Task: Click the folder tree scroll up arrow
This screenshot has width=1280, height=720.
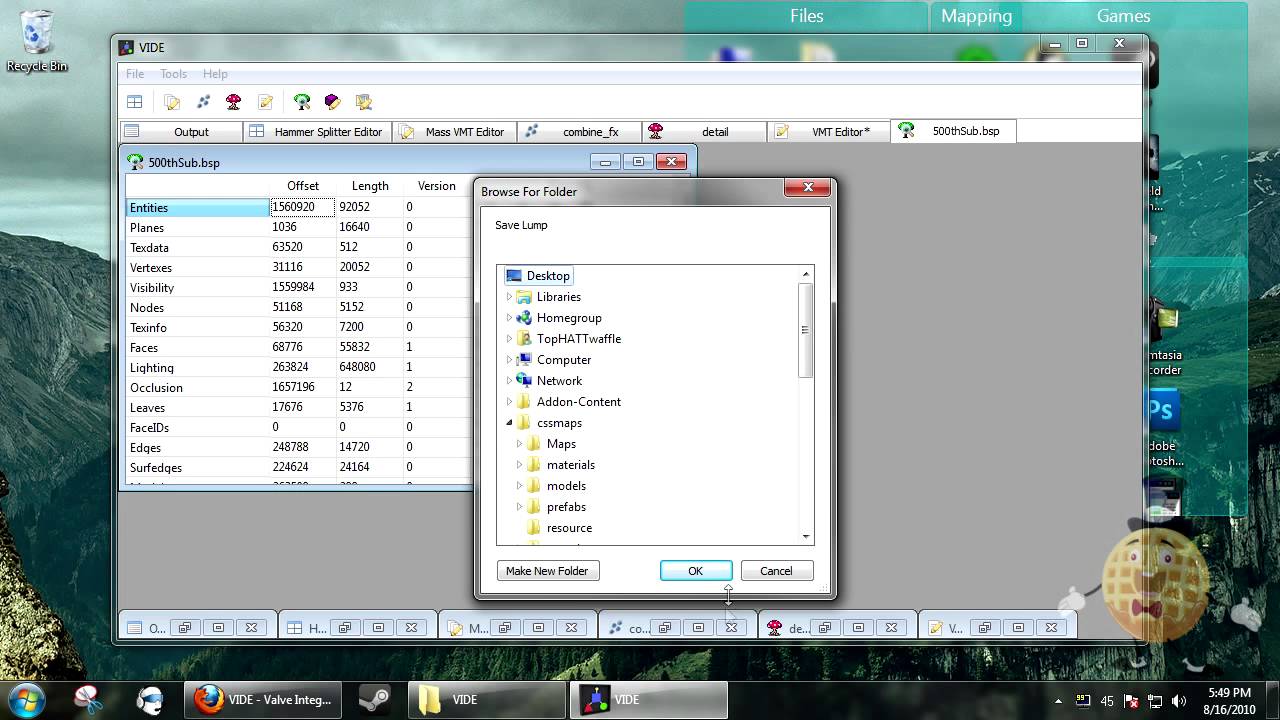Action: click(805, 274)
